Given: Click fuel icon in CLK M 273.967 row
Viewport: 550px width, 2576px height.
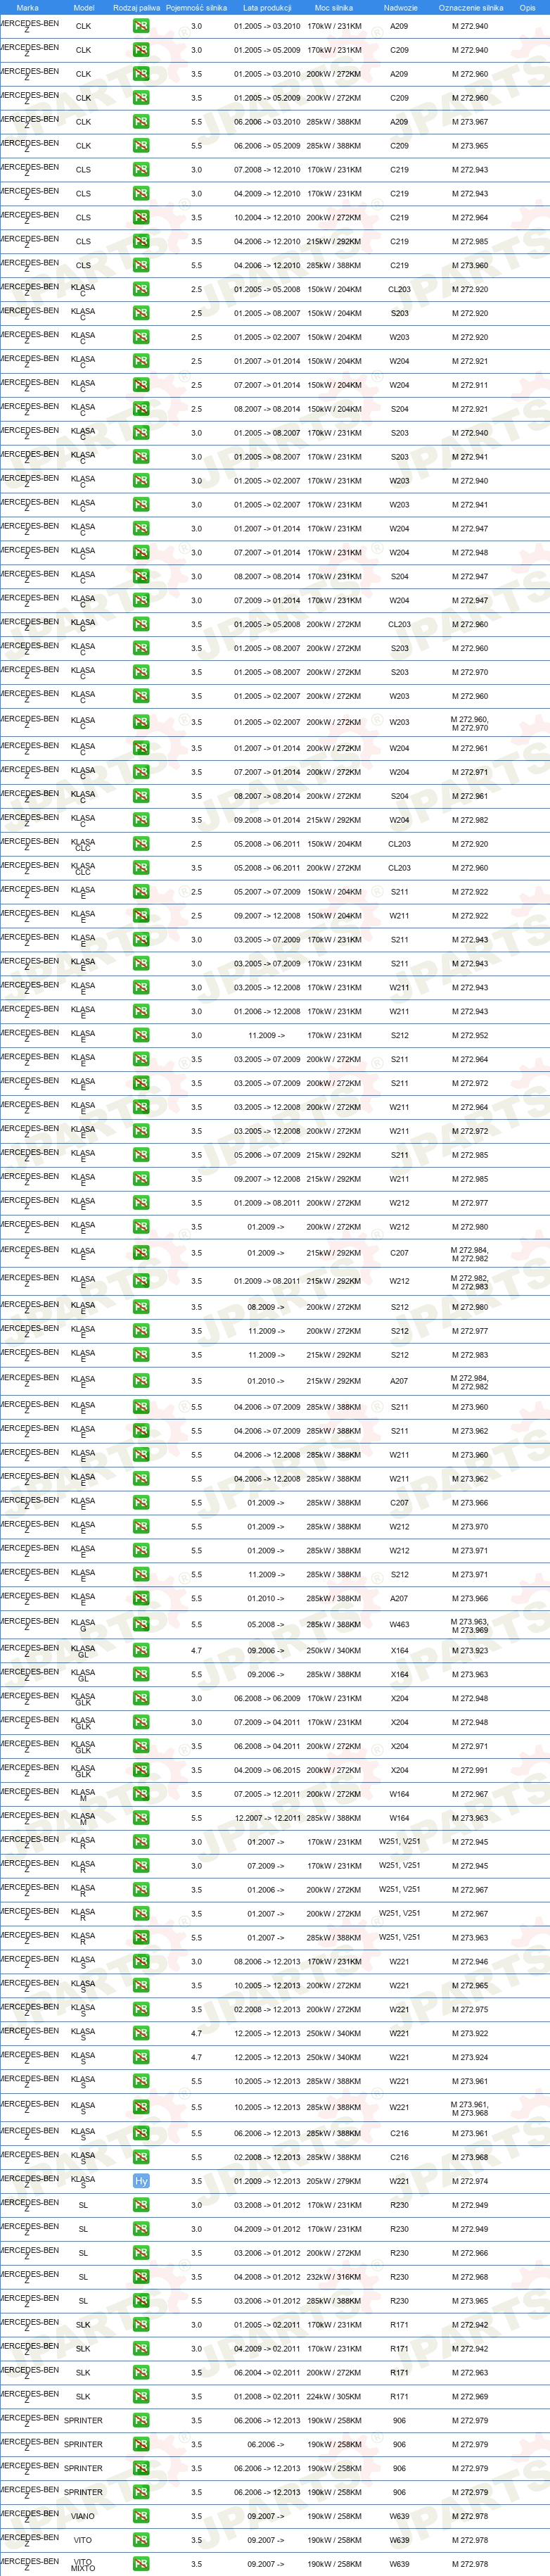Looking at the screenshot, I should tap(141, 122).
